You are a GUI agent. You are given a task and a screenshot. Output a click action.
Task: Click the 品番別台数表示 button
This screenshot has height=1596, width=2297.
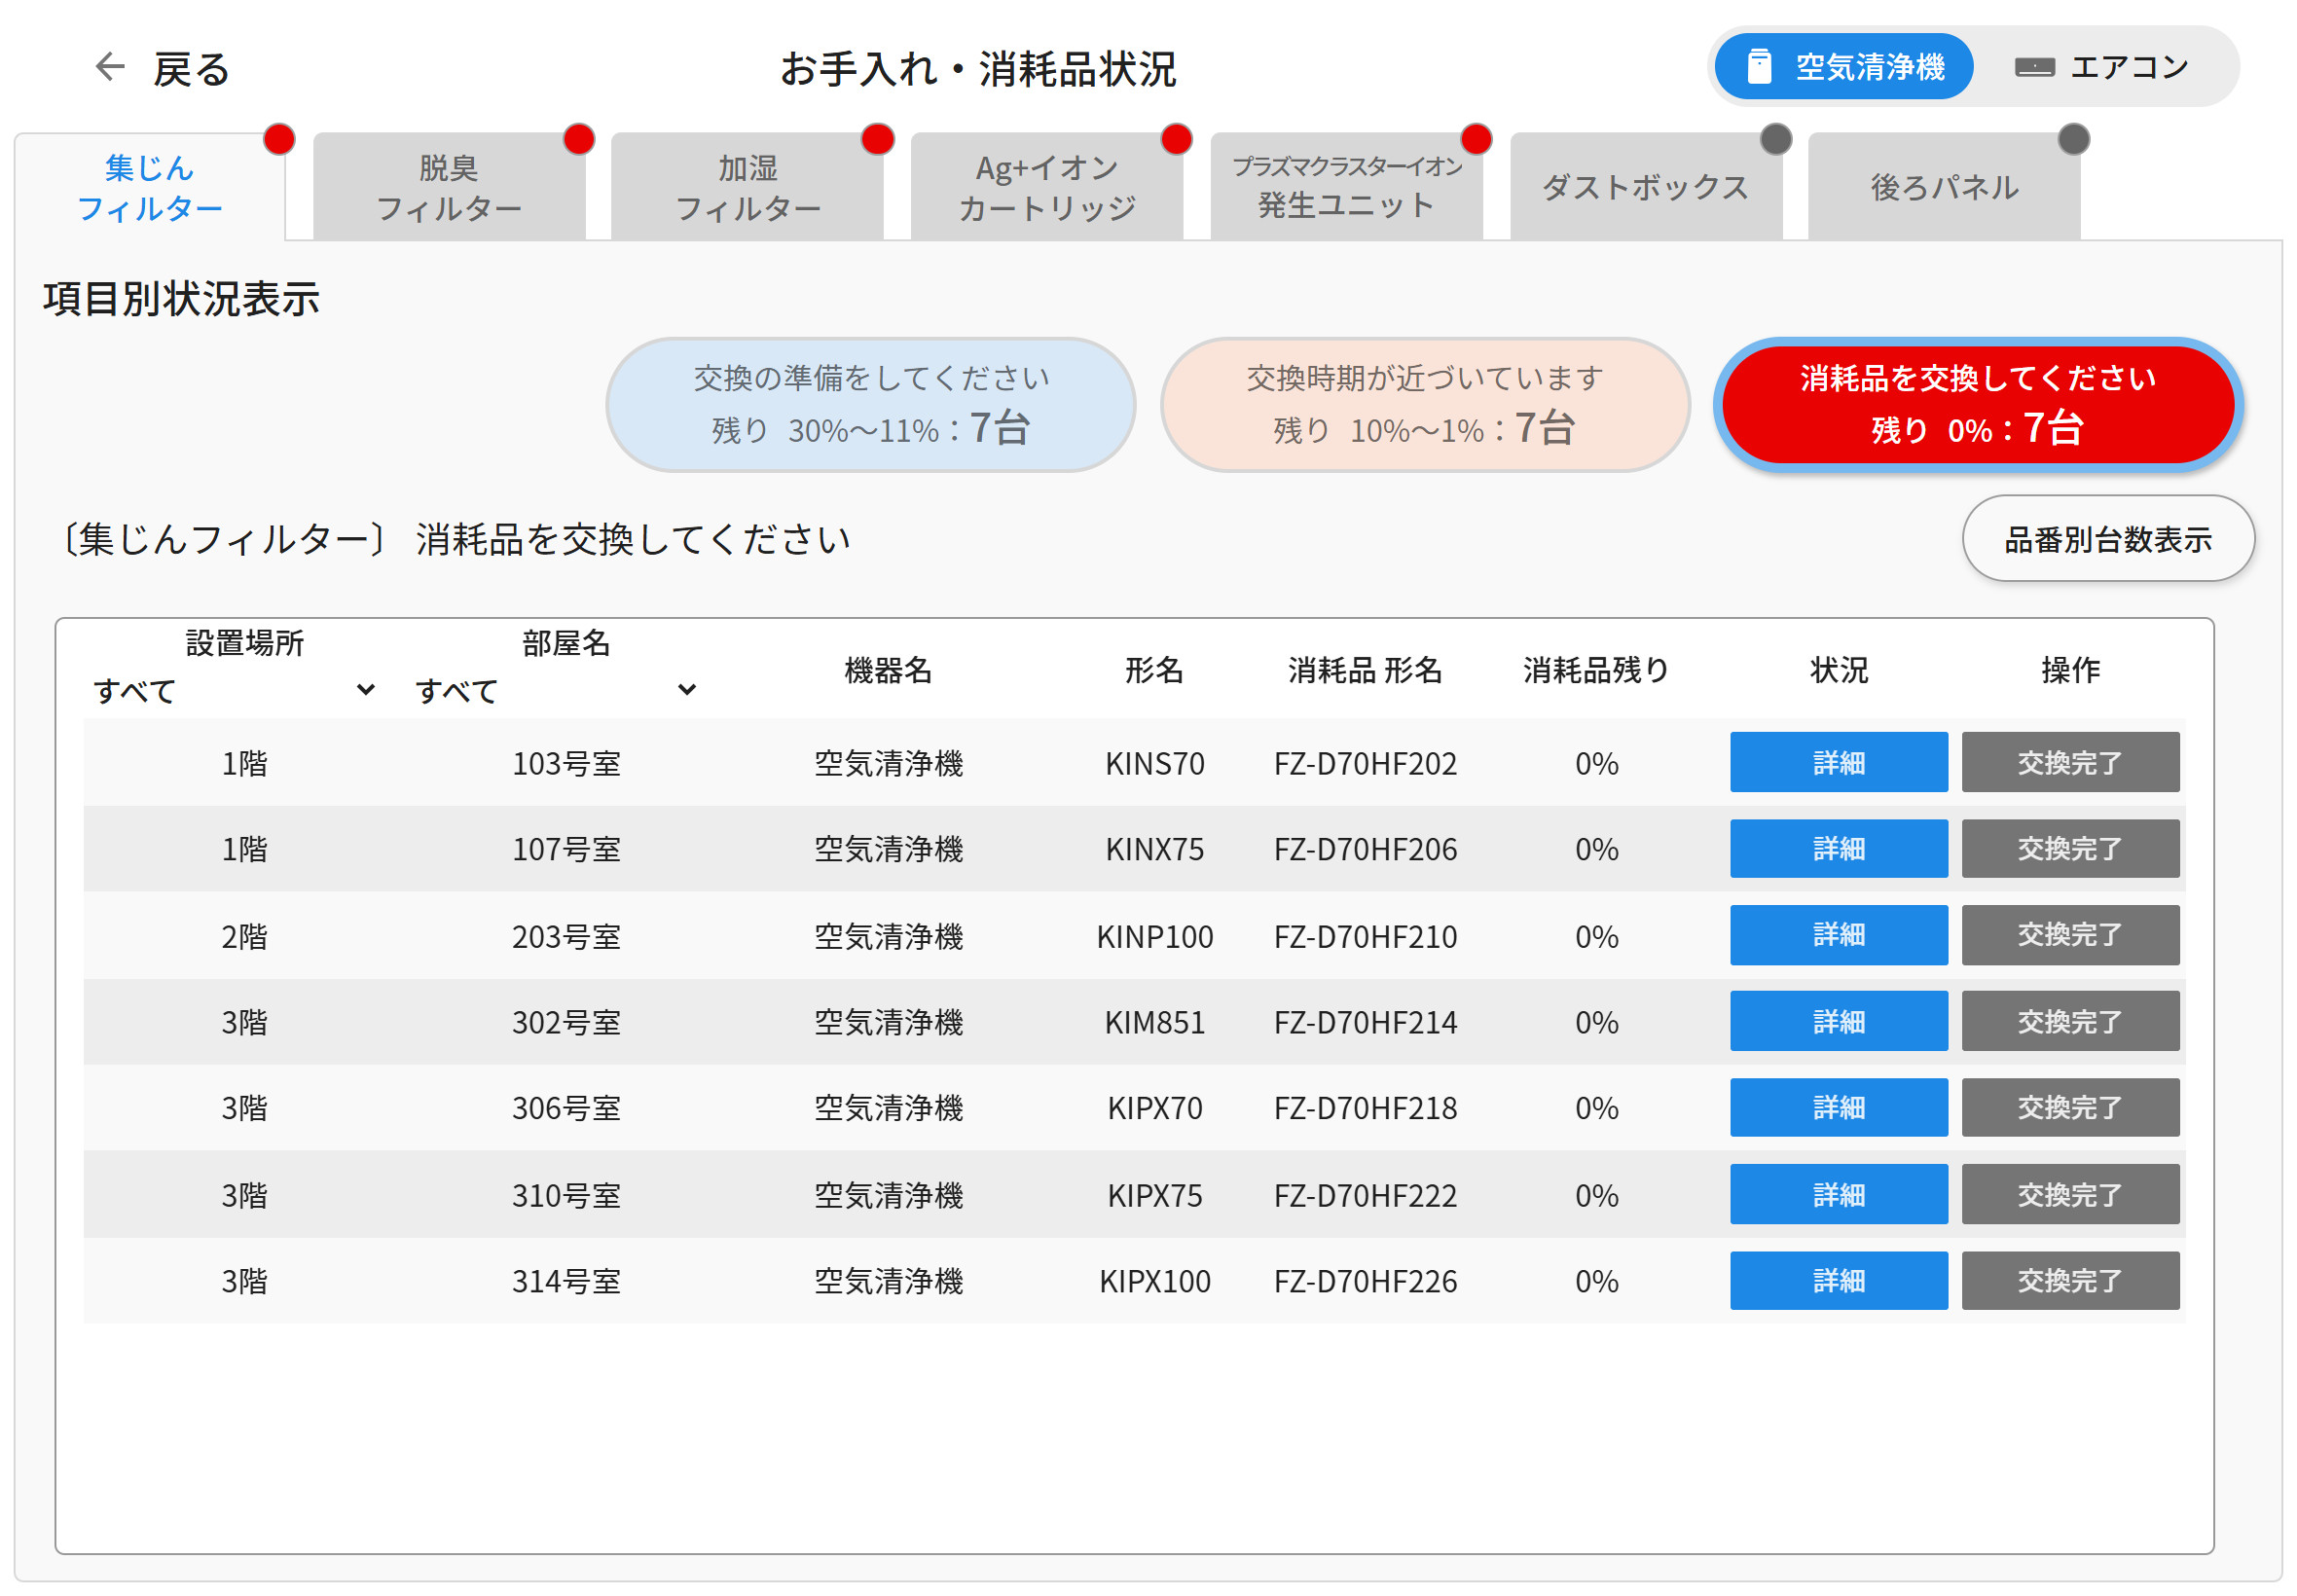(2107, 538)
